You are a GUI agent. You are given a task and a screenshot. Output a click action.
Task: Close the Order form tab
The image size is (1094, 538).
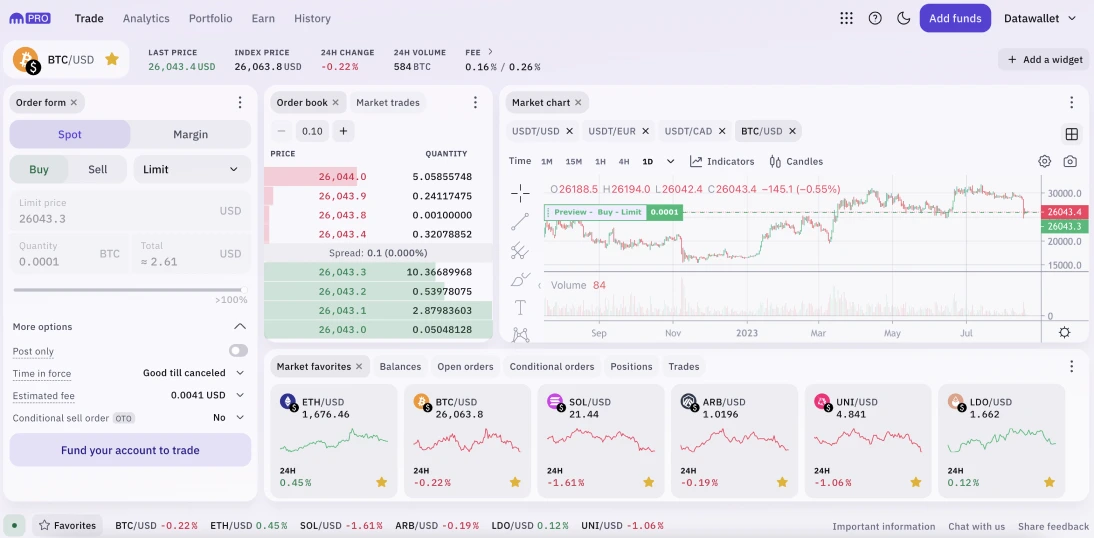tap(74, 103)
